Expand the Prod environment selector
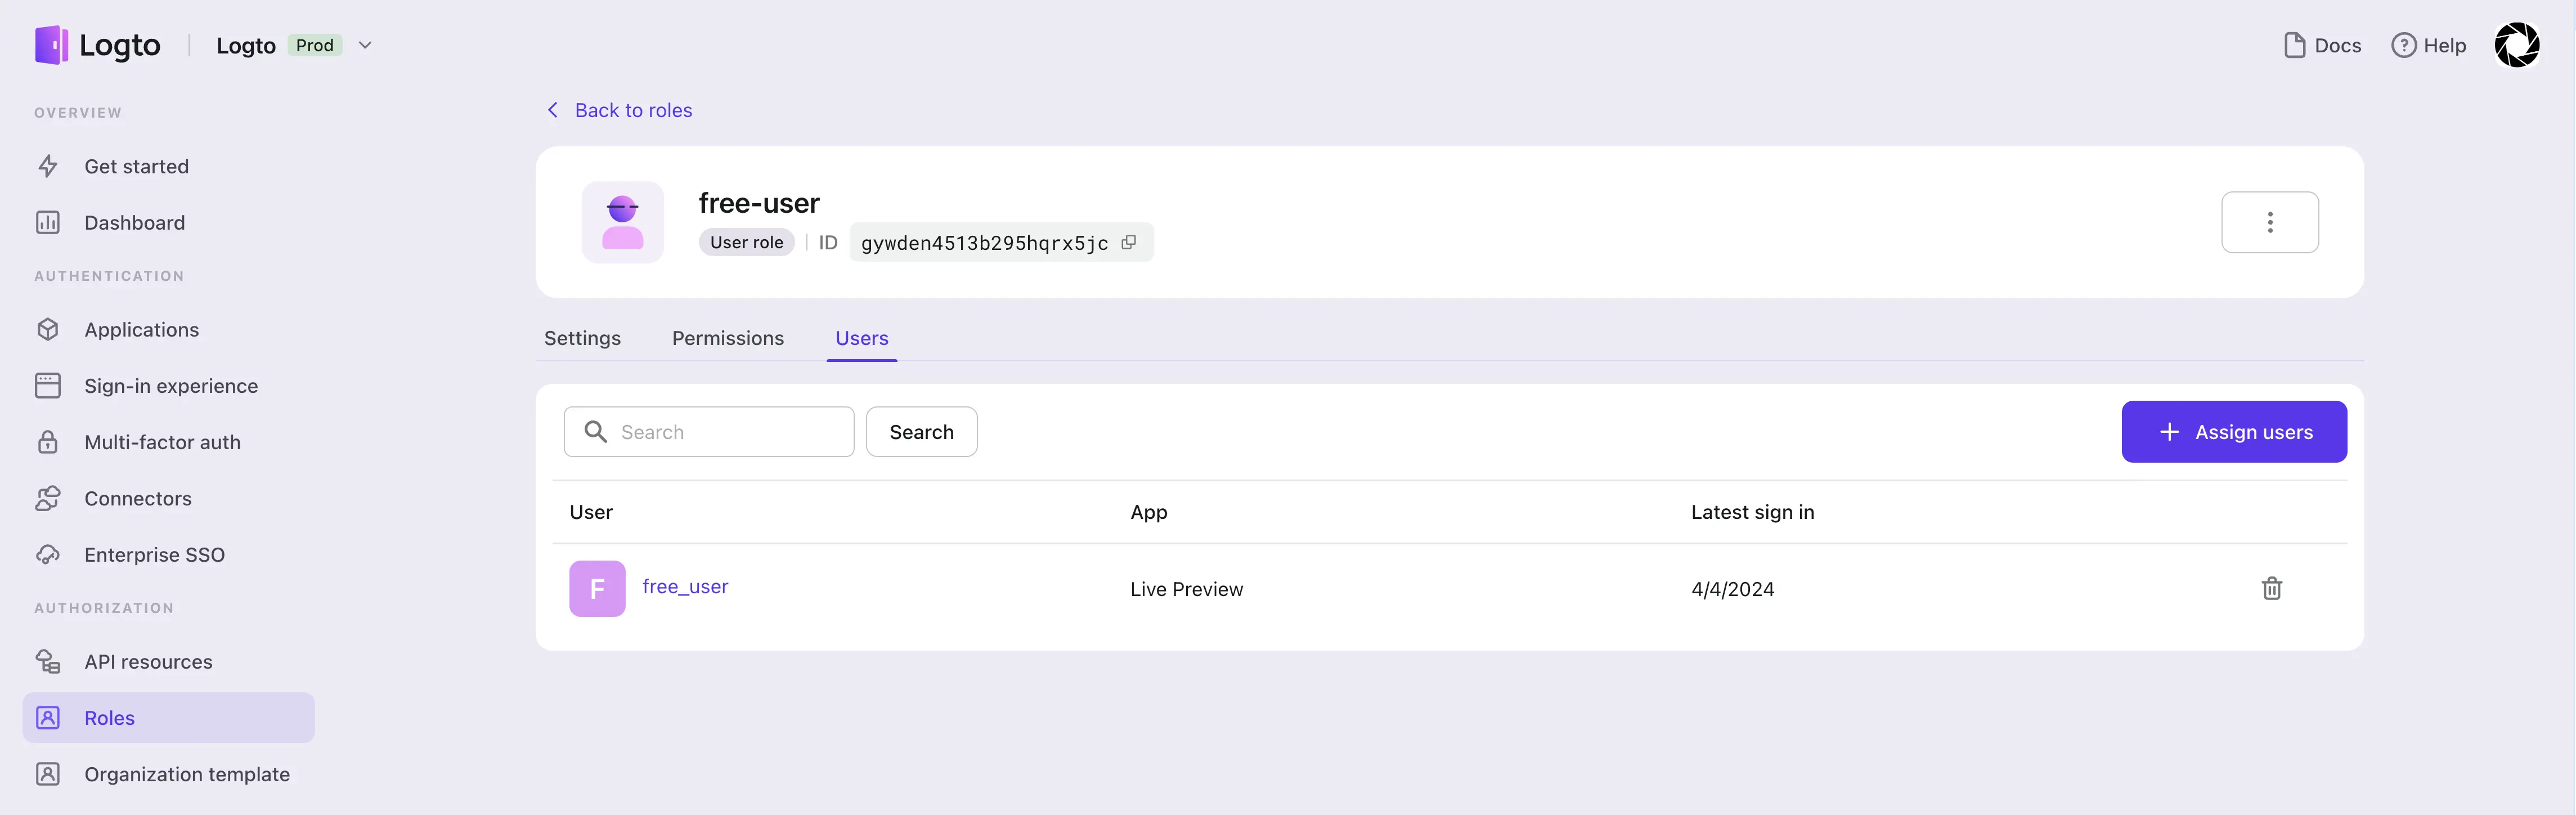Image resolution: width=2576 pixels, height=815 pixels. [x=365, y=45]
